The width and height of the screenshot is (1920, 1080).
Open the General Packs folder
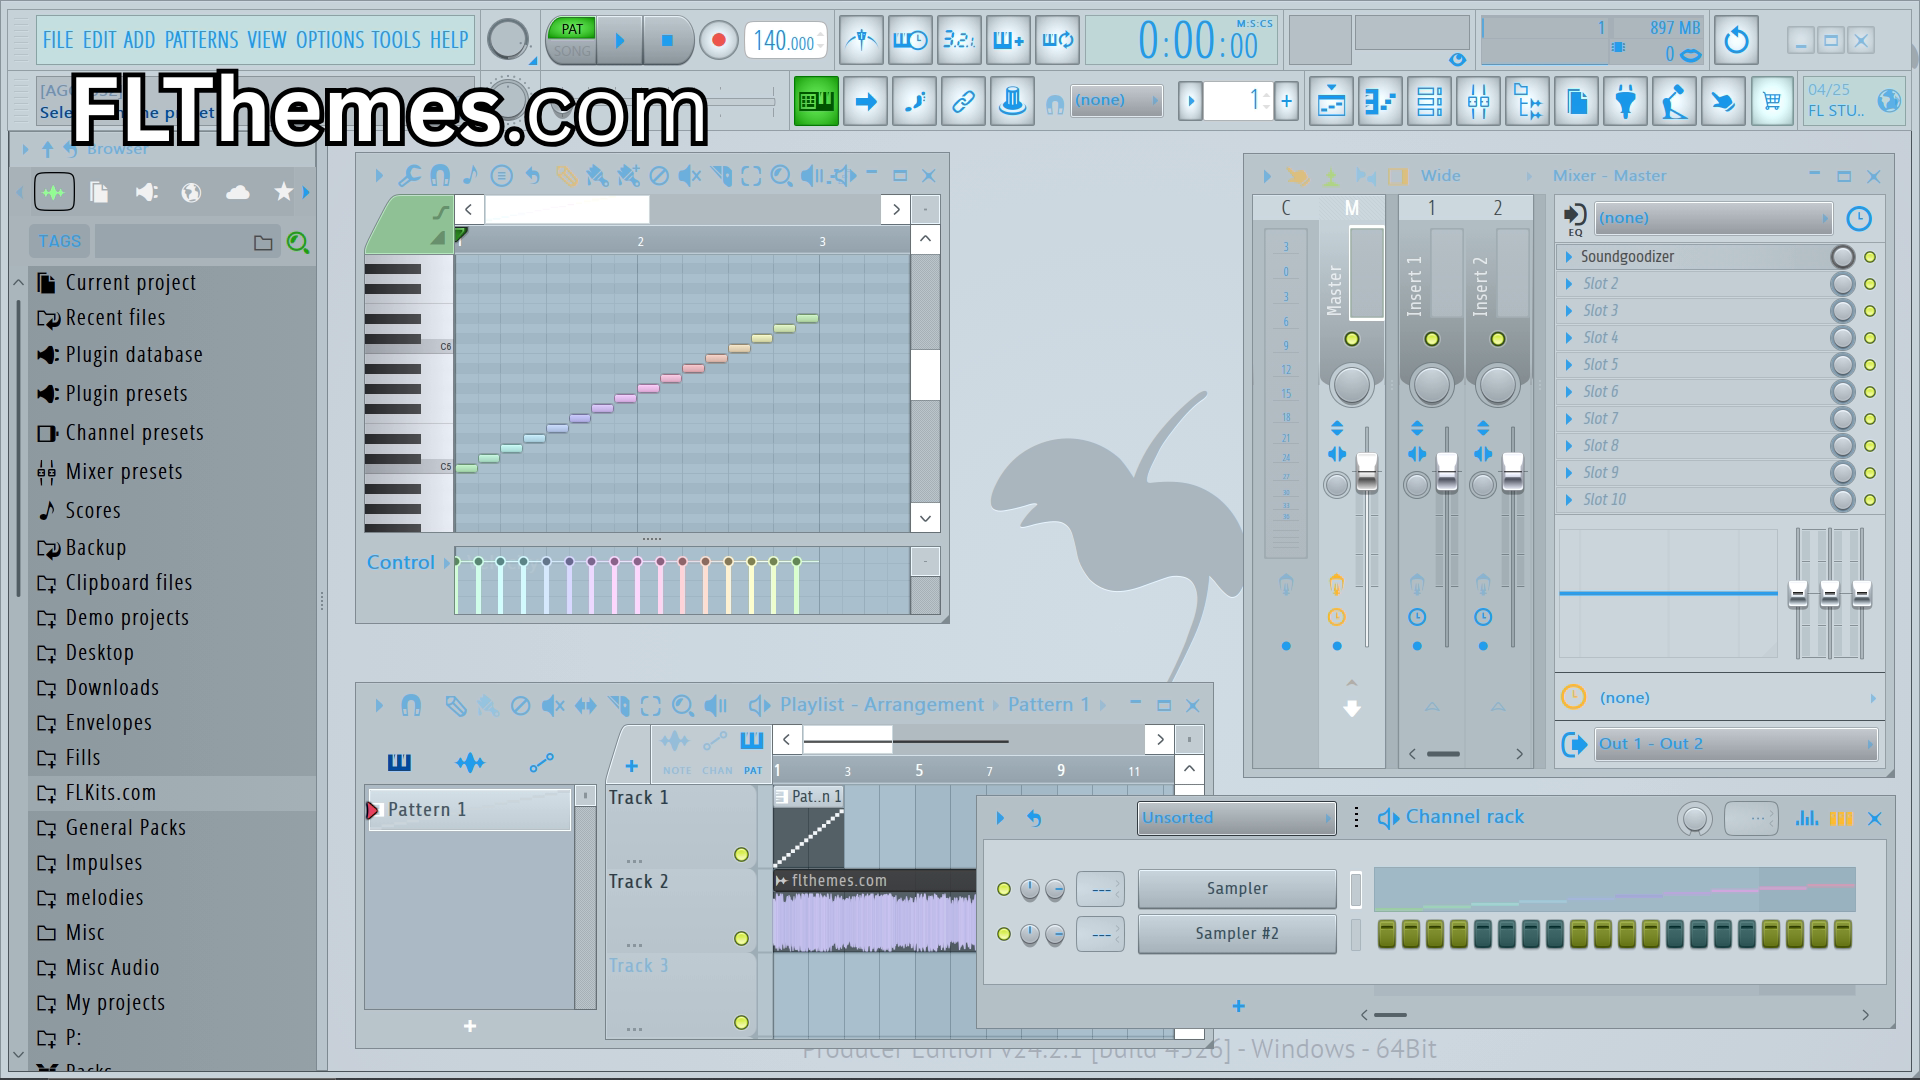click(x=126, y=828)
